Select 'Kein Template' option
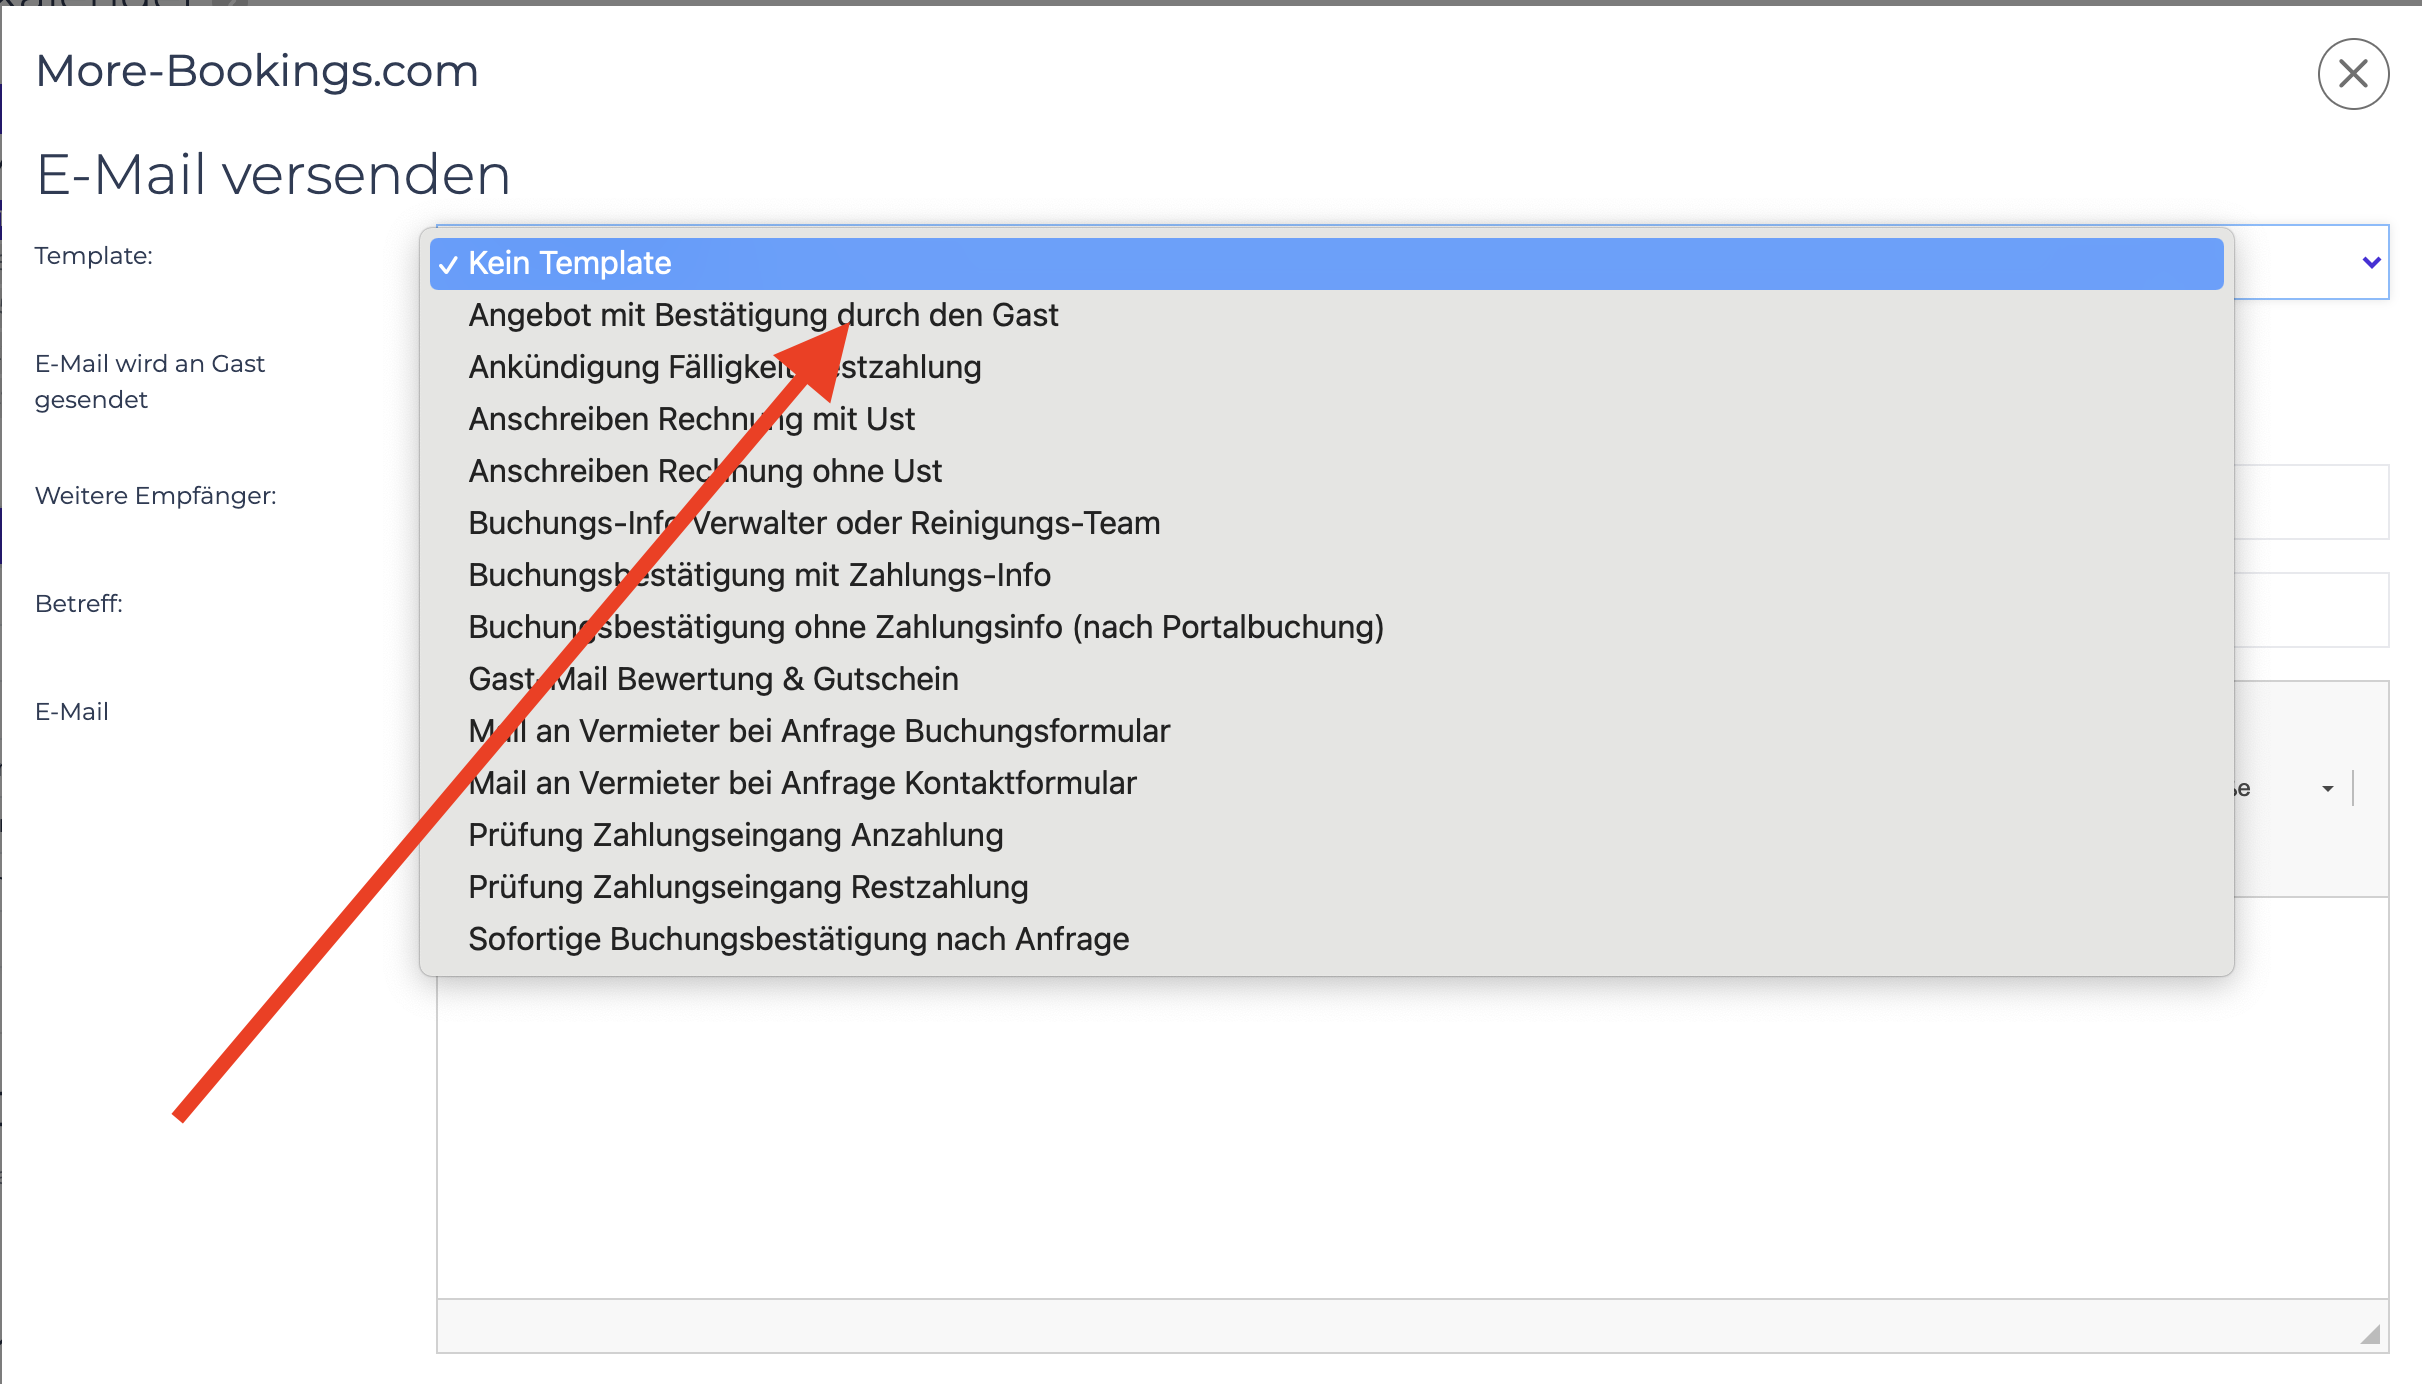The image size is (2422, 1384). point(1326,263)
